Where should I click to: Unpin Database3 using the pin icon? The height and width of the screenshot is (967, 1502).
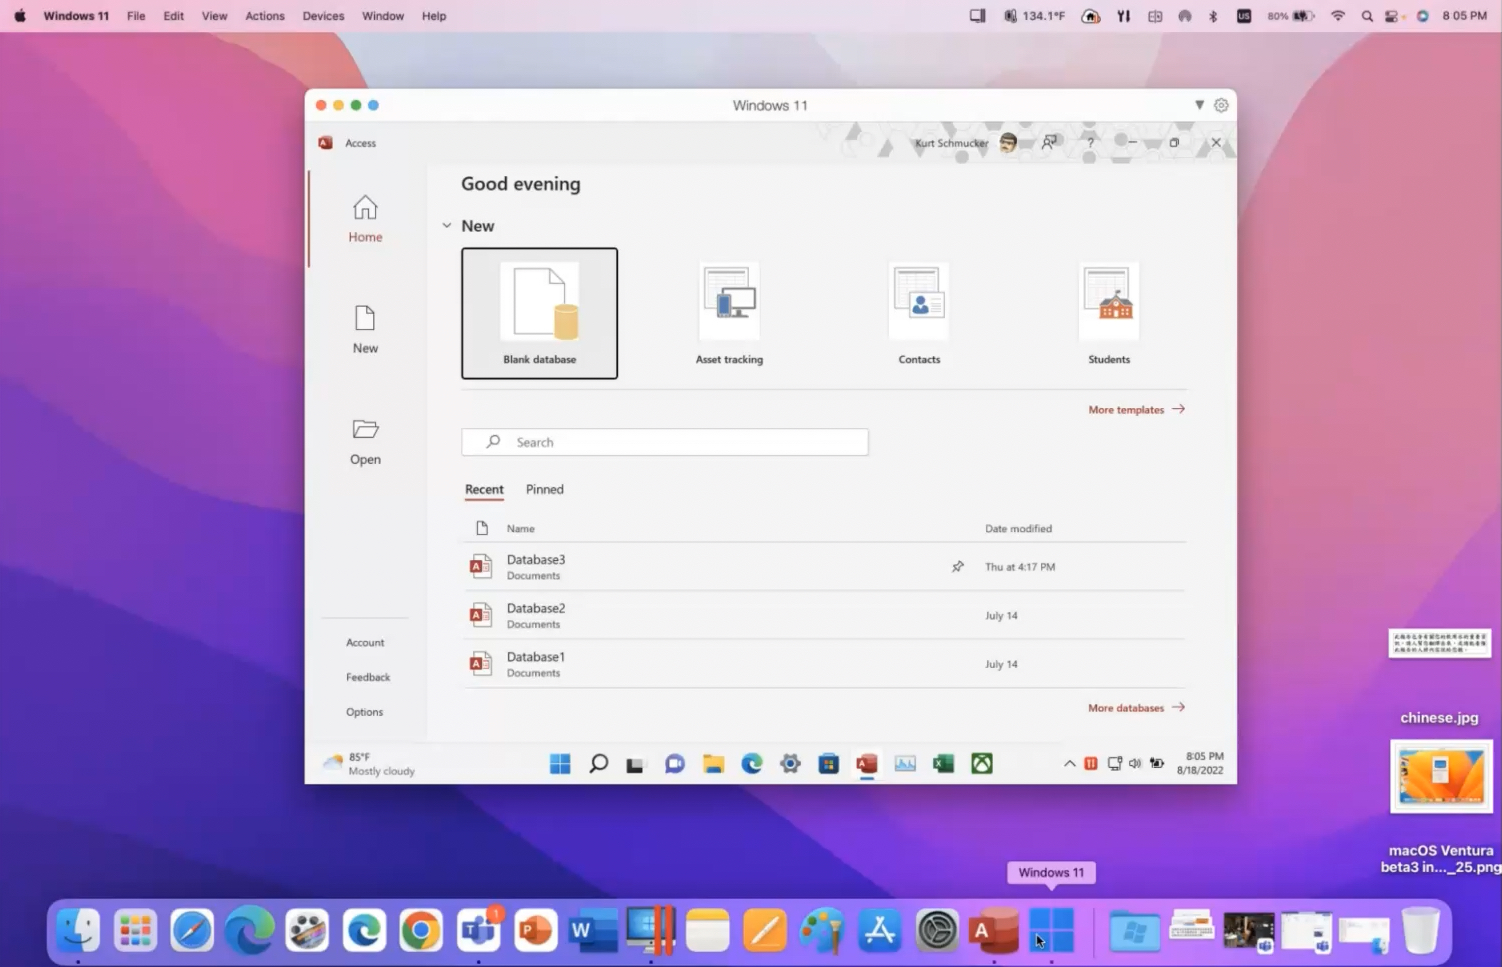pos(957,567)
